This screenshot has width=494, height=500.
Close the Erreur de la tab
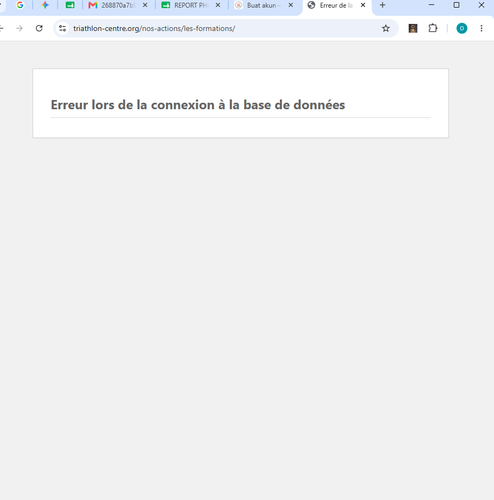[363, 5]
